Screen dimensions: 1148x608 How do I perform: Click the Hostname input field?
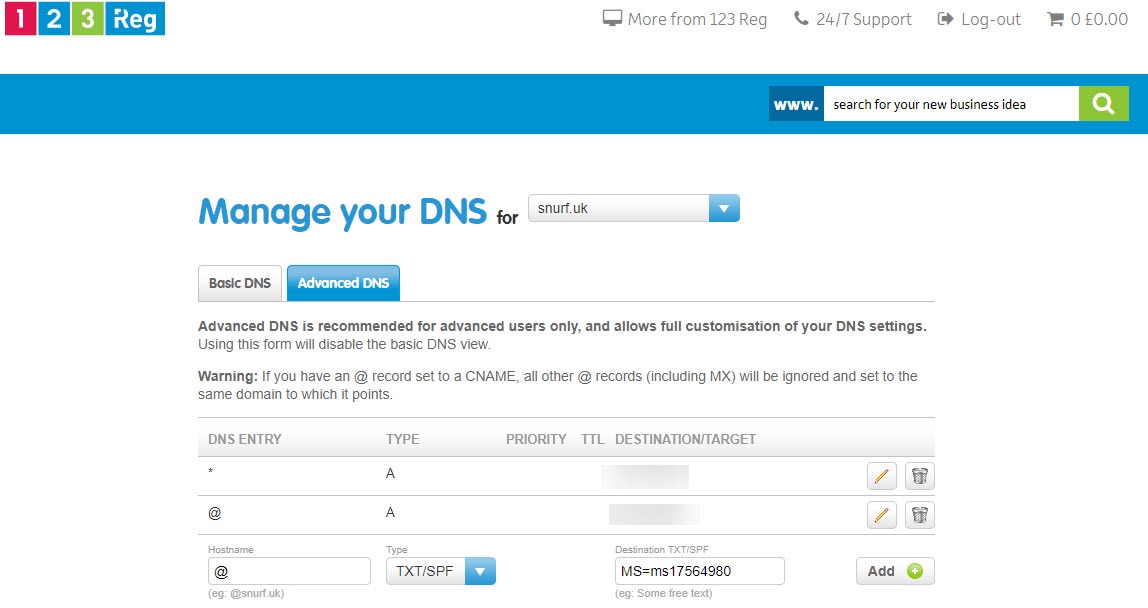pyautogui.click(x=289, y=571)
